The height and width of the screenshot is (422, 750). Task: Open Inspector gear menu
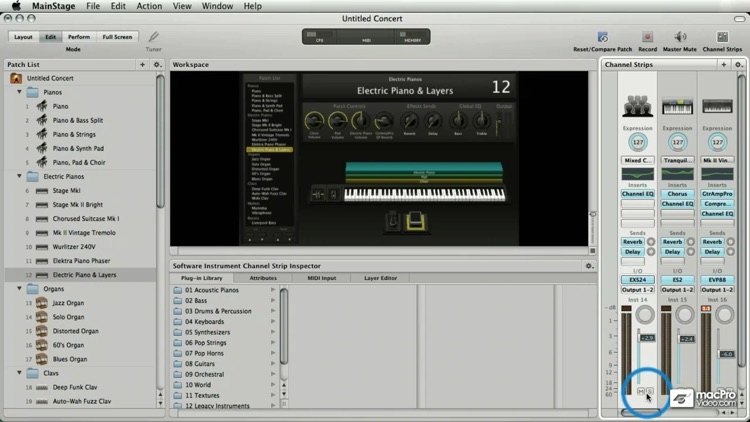coord(589,266)
